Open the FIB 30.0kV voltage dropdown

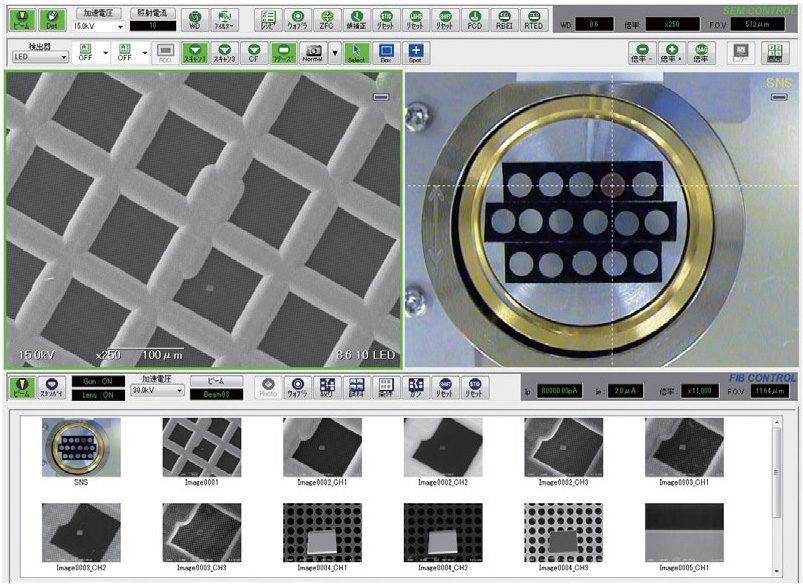[157, 390]
